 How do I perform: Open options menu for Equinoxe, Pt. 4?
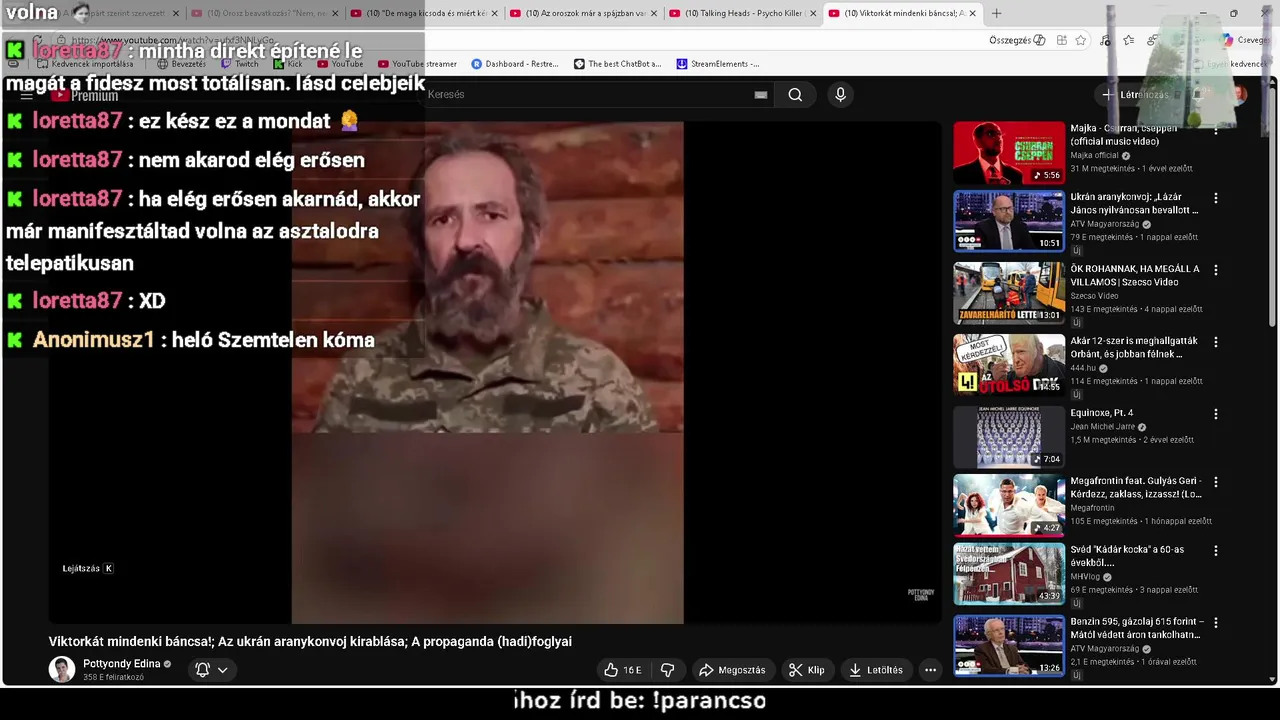click(1216, 414)
